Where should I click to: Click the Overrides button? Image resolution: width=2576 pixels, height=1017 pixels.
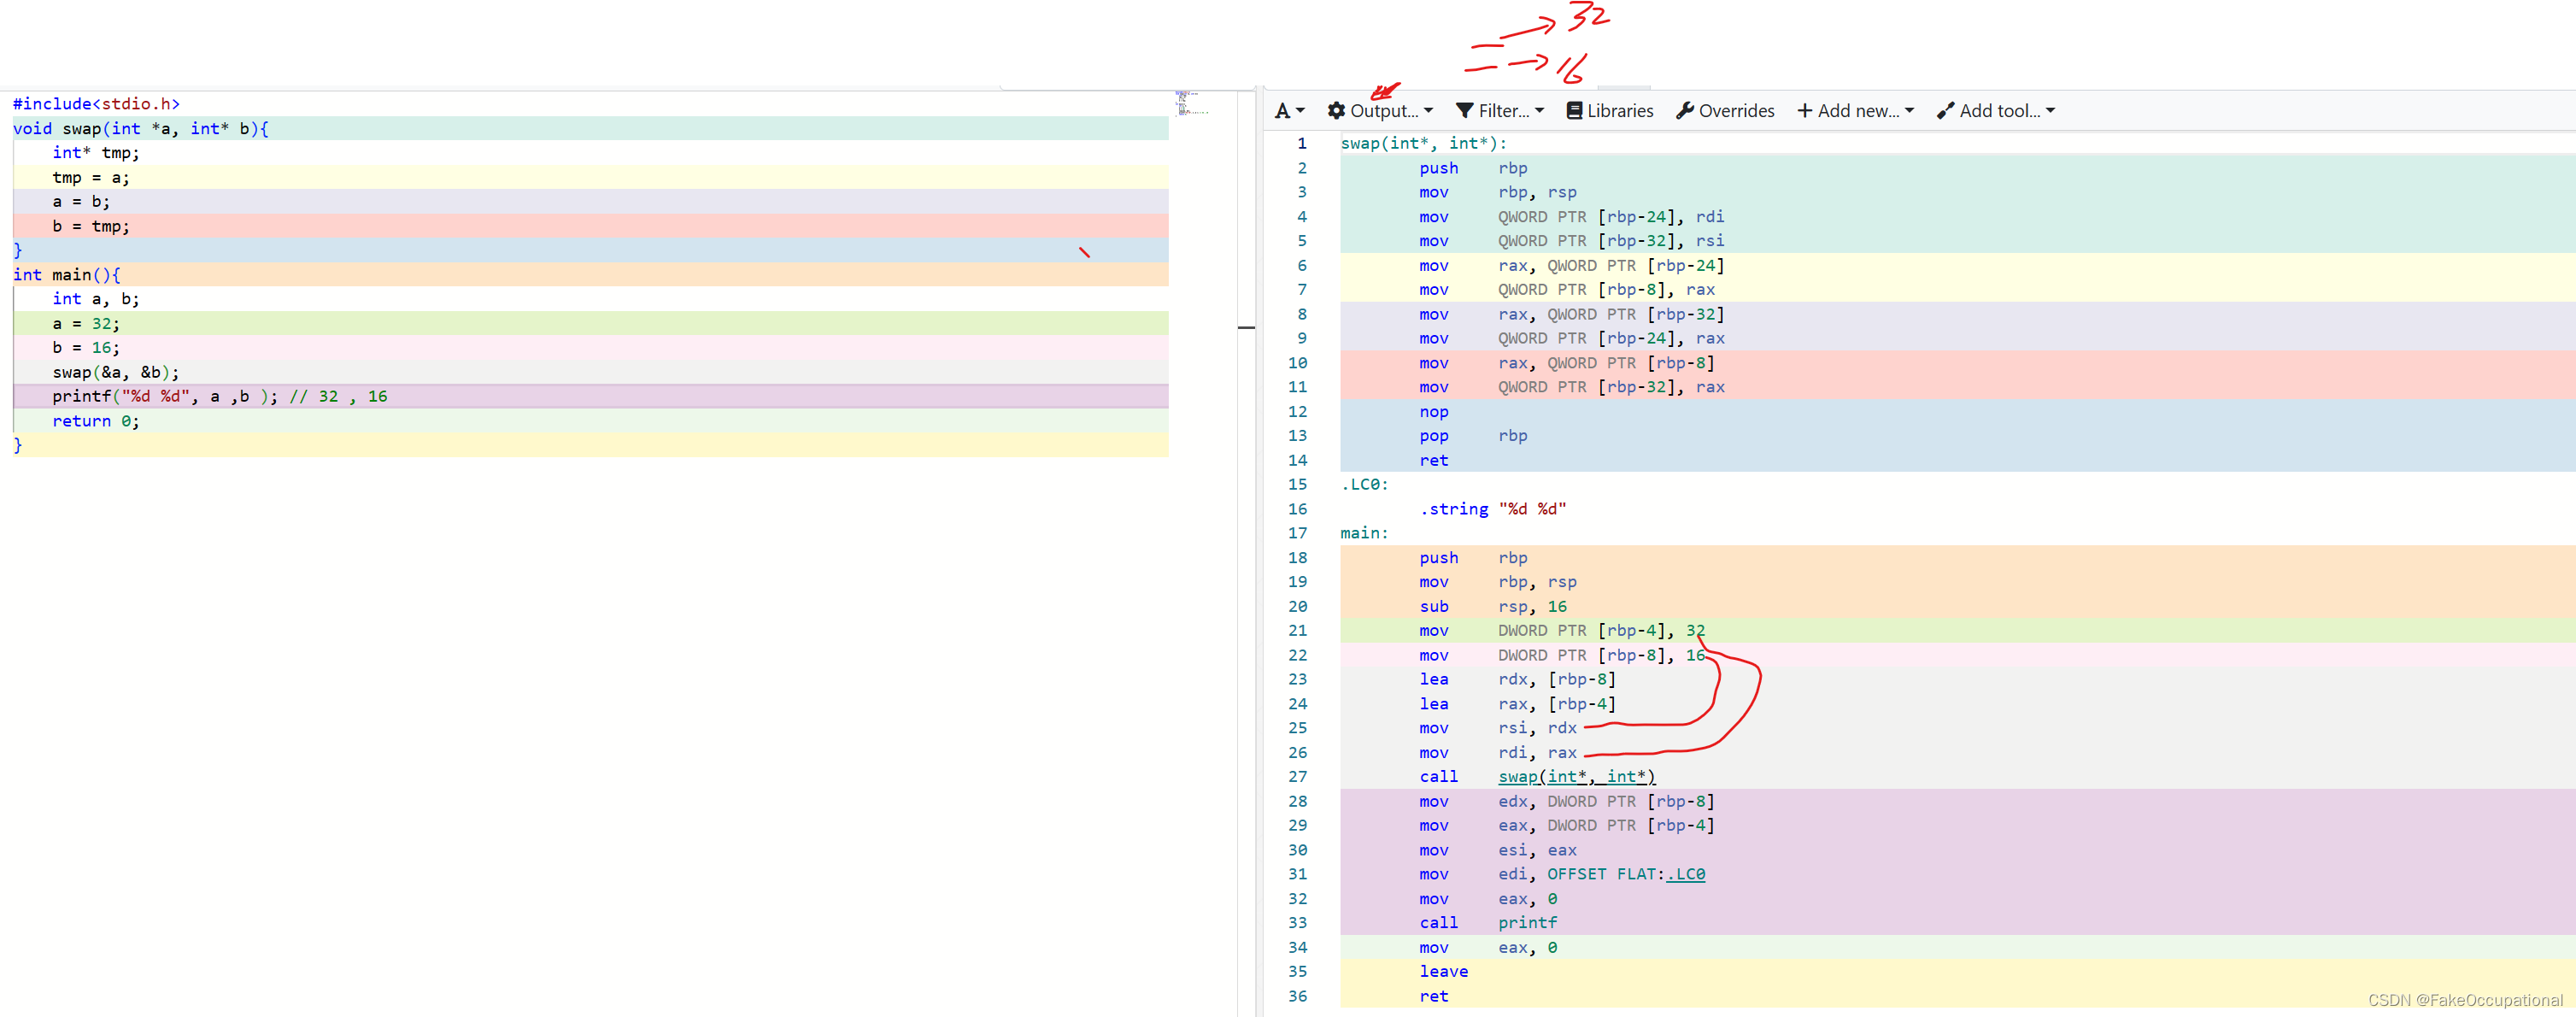(x=1736, y=110)
